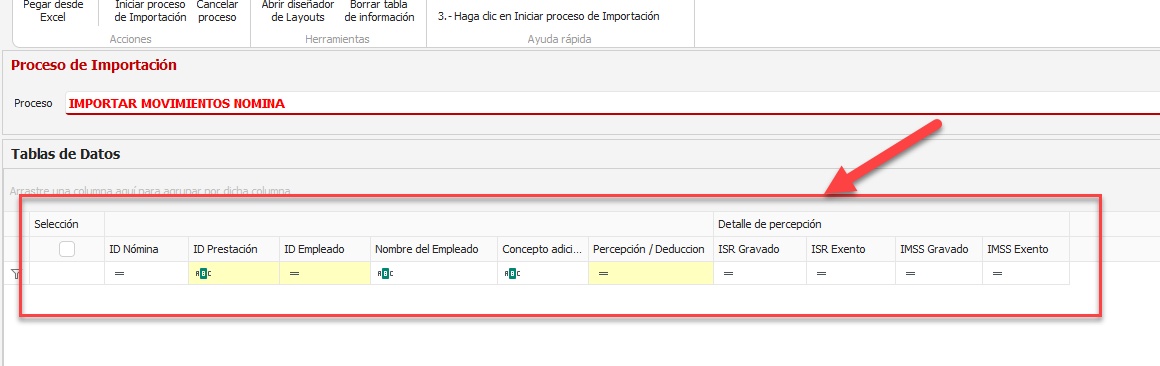This screenshot has width=1160, height=366.
Task: Click Haga clic en Iniciar proceso help text
Action: point(548,16)
